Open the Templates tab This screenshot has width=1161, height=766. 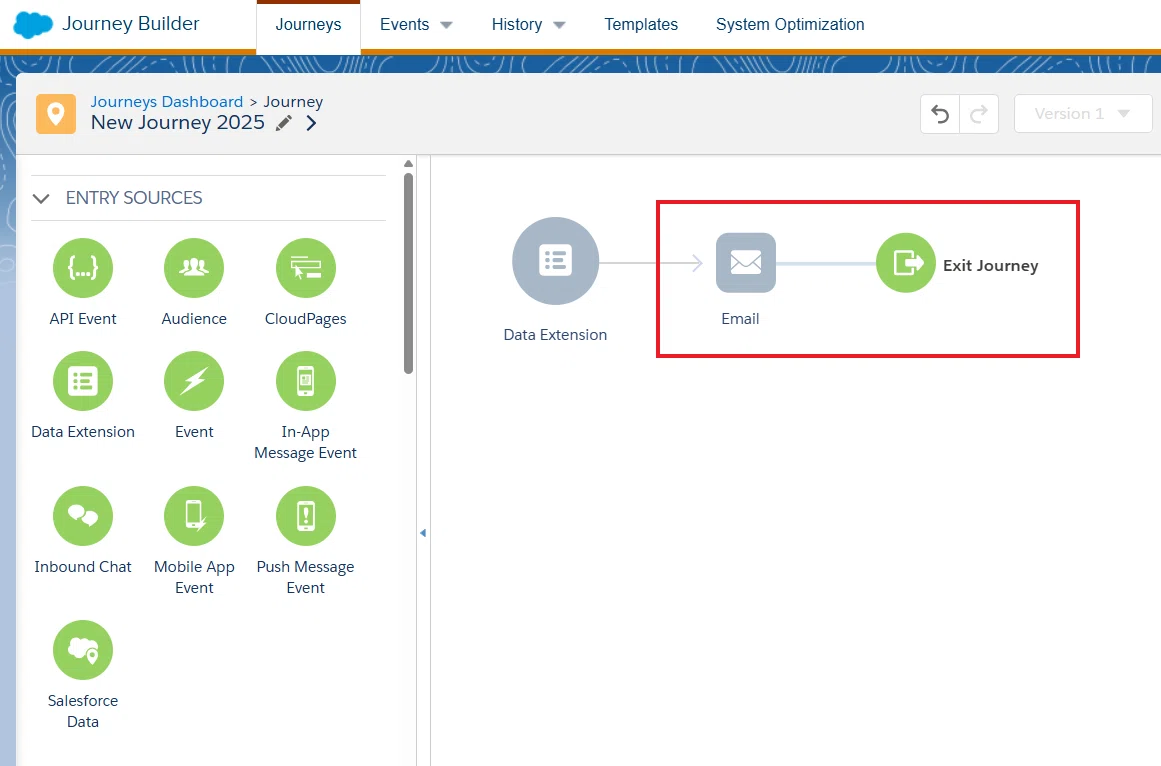[x=641, y=24]
